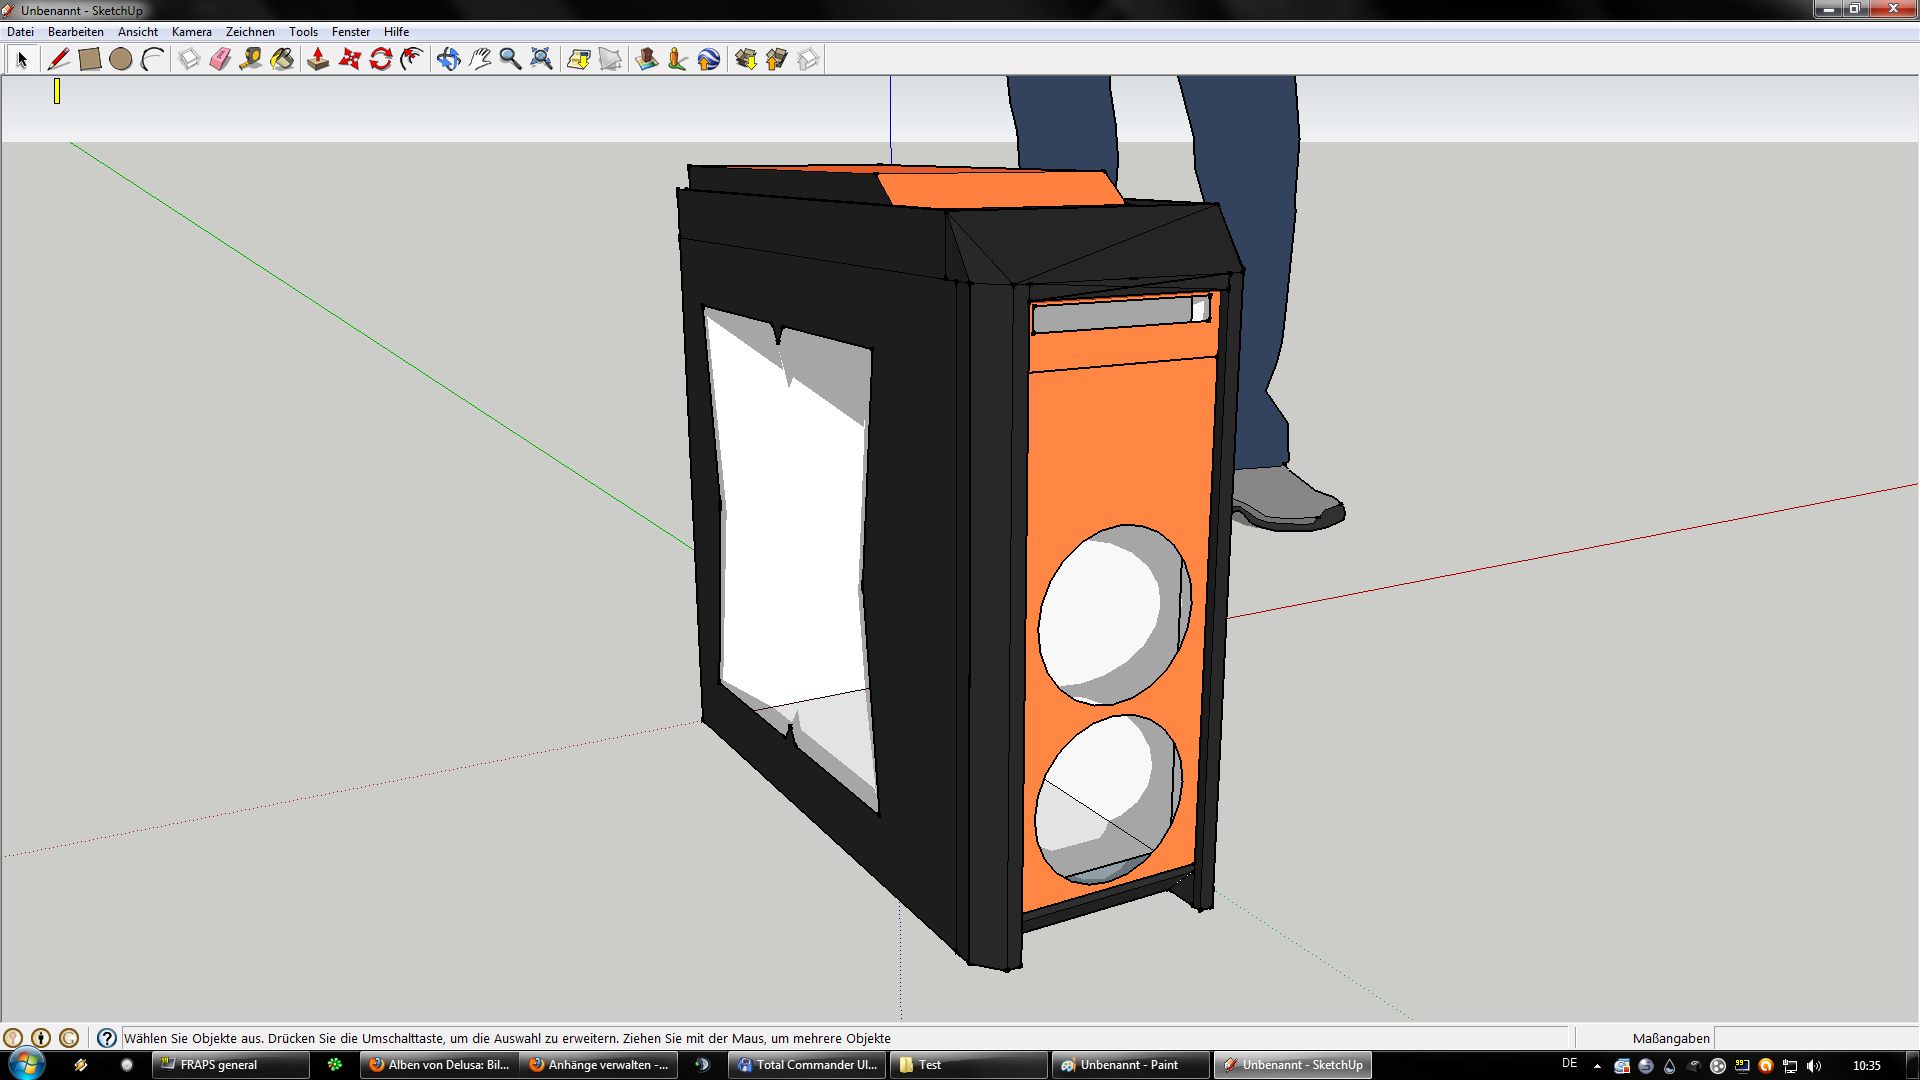Click the upper fan hole on the case front

tap(1114, 615)
